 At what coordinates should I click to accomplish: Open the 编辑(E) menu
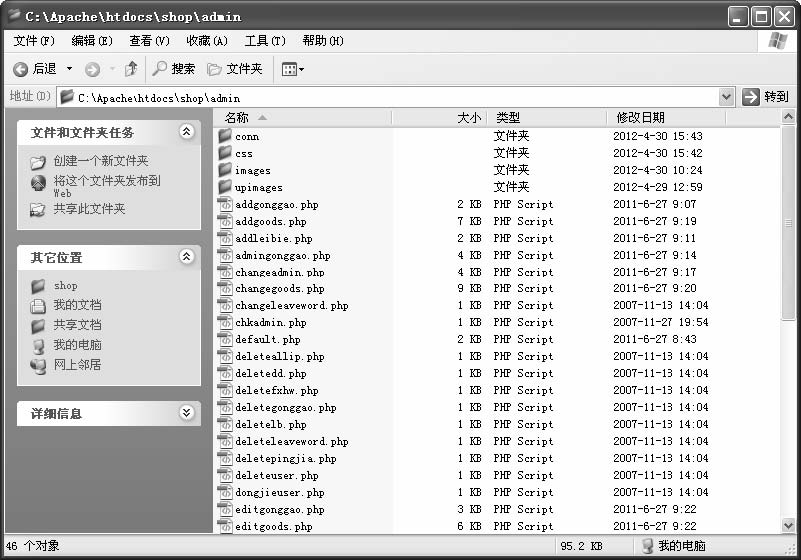click(x=92, y=41)
